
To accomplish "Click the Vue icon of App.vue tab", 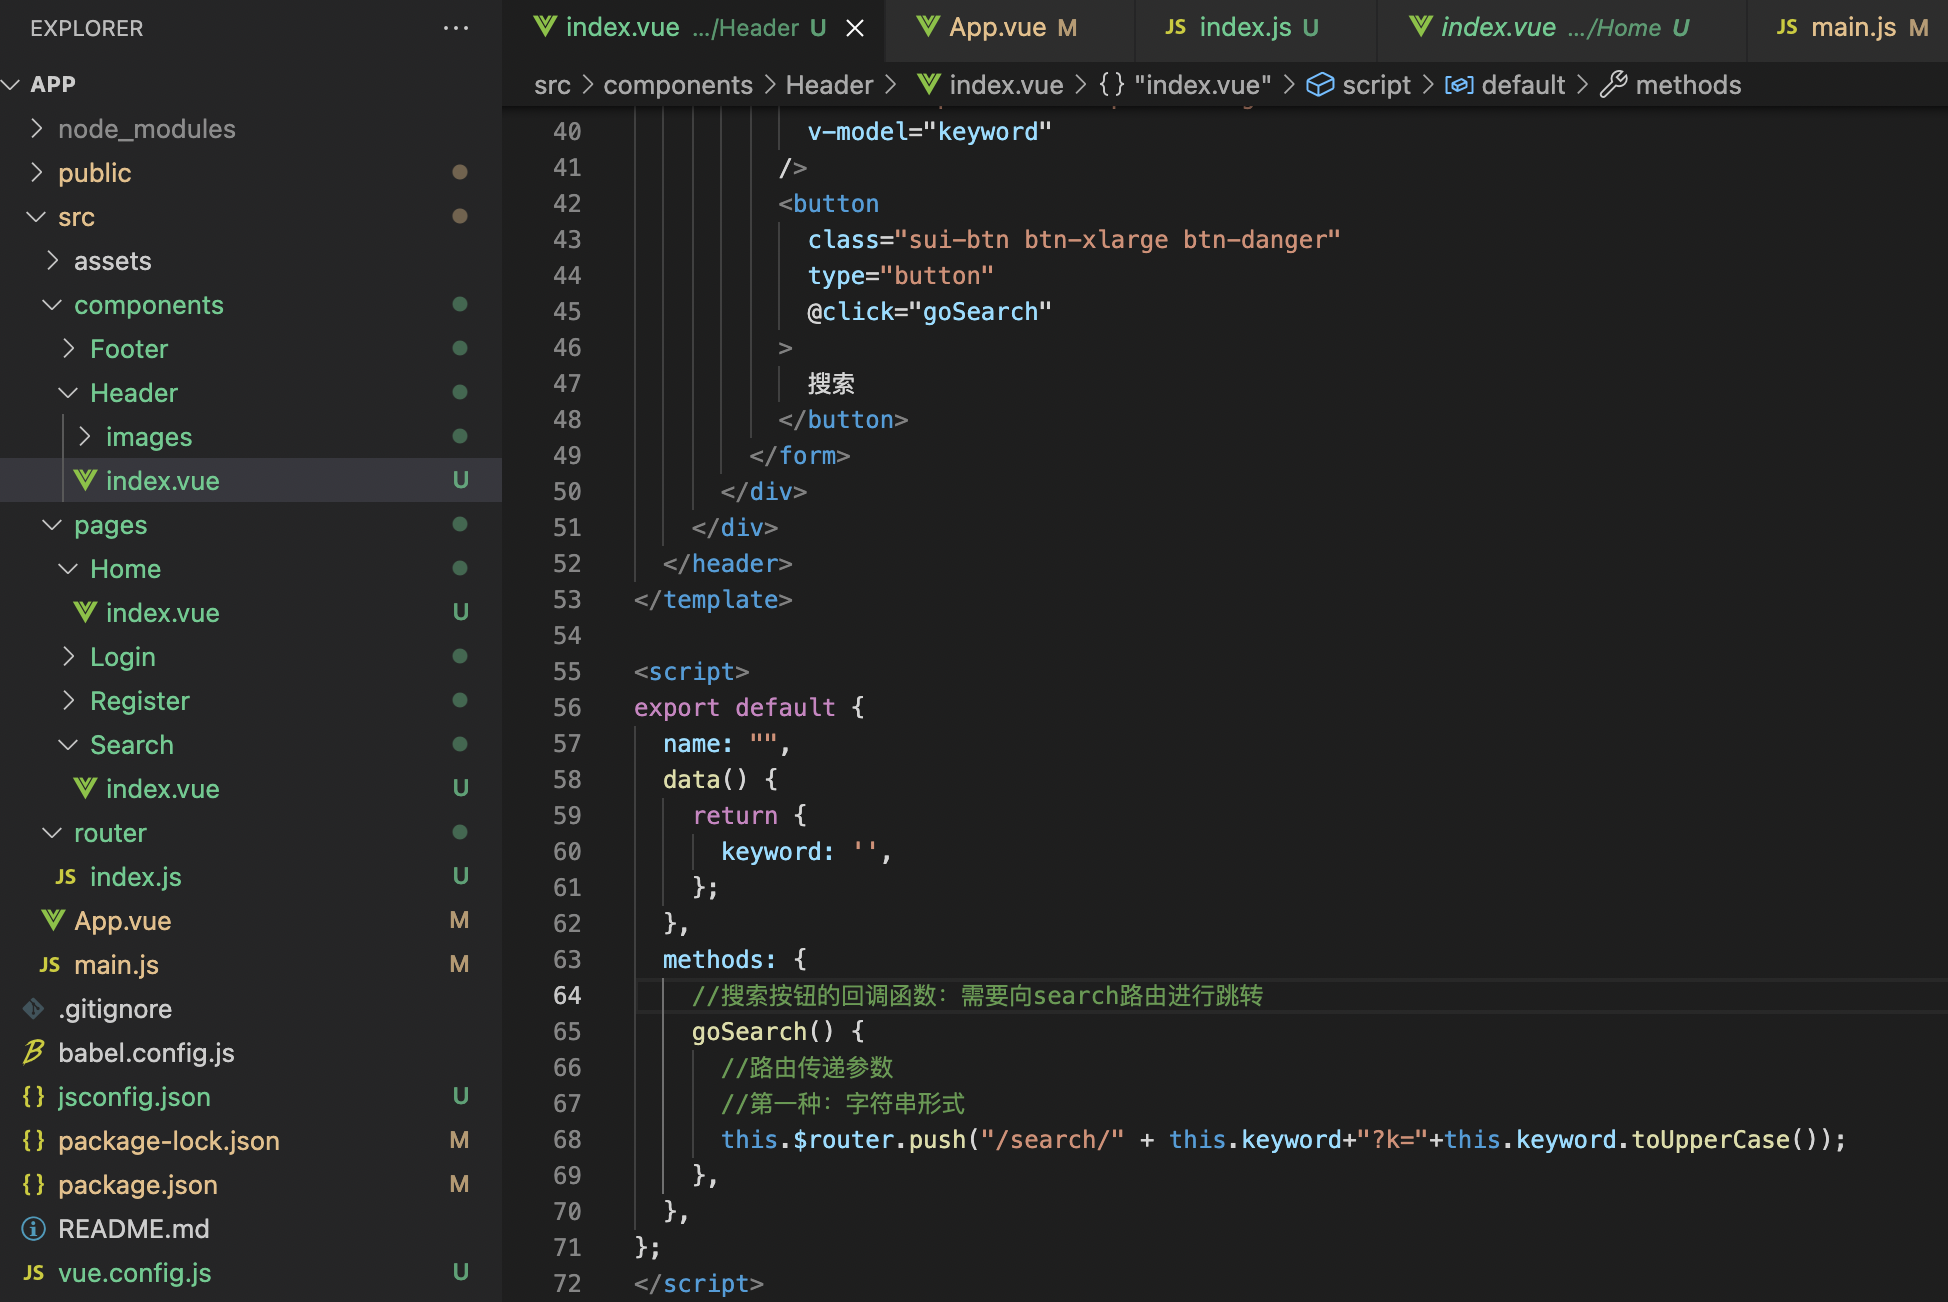I will [x=928, y=27].
